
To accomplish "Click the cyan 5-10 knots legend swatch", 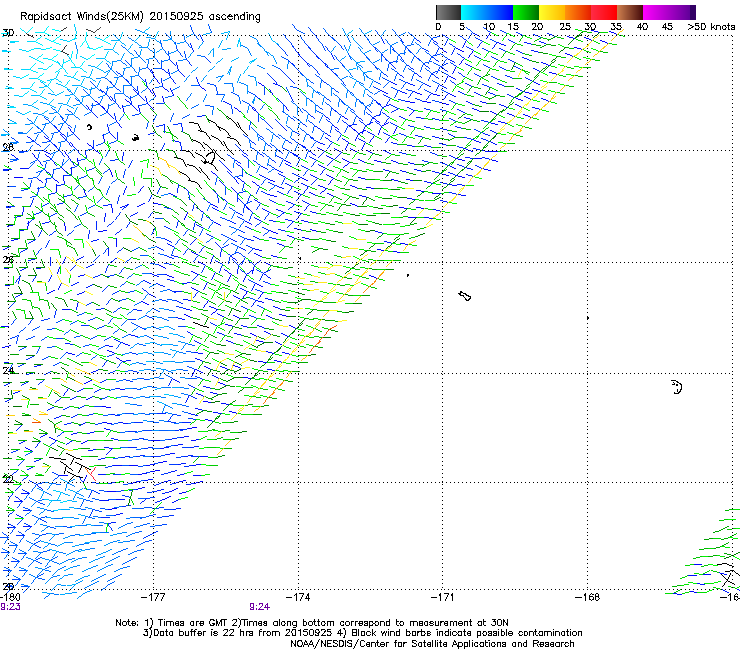I will (474, 12).
